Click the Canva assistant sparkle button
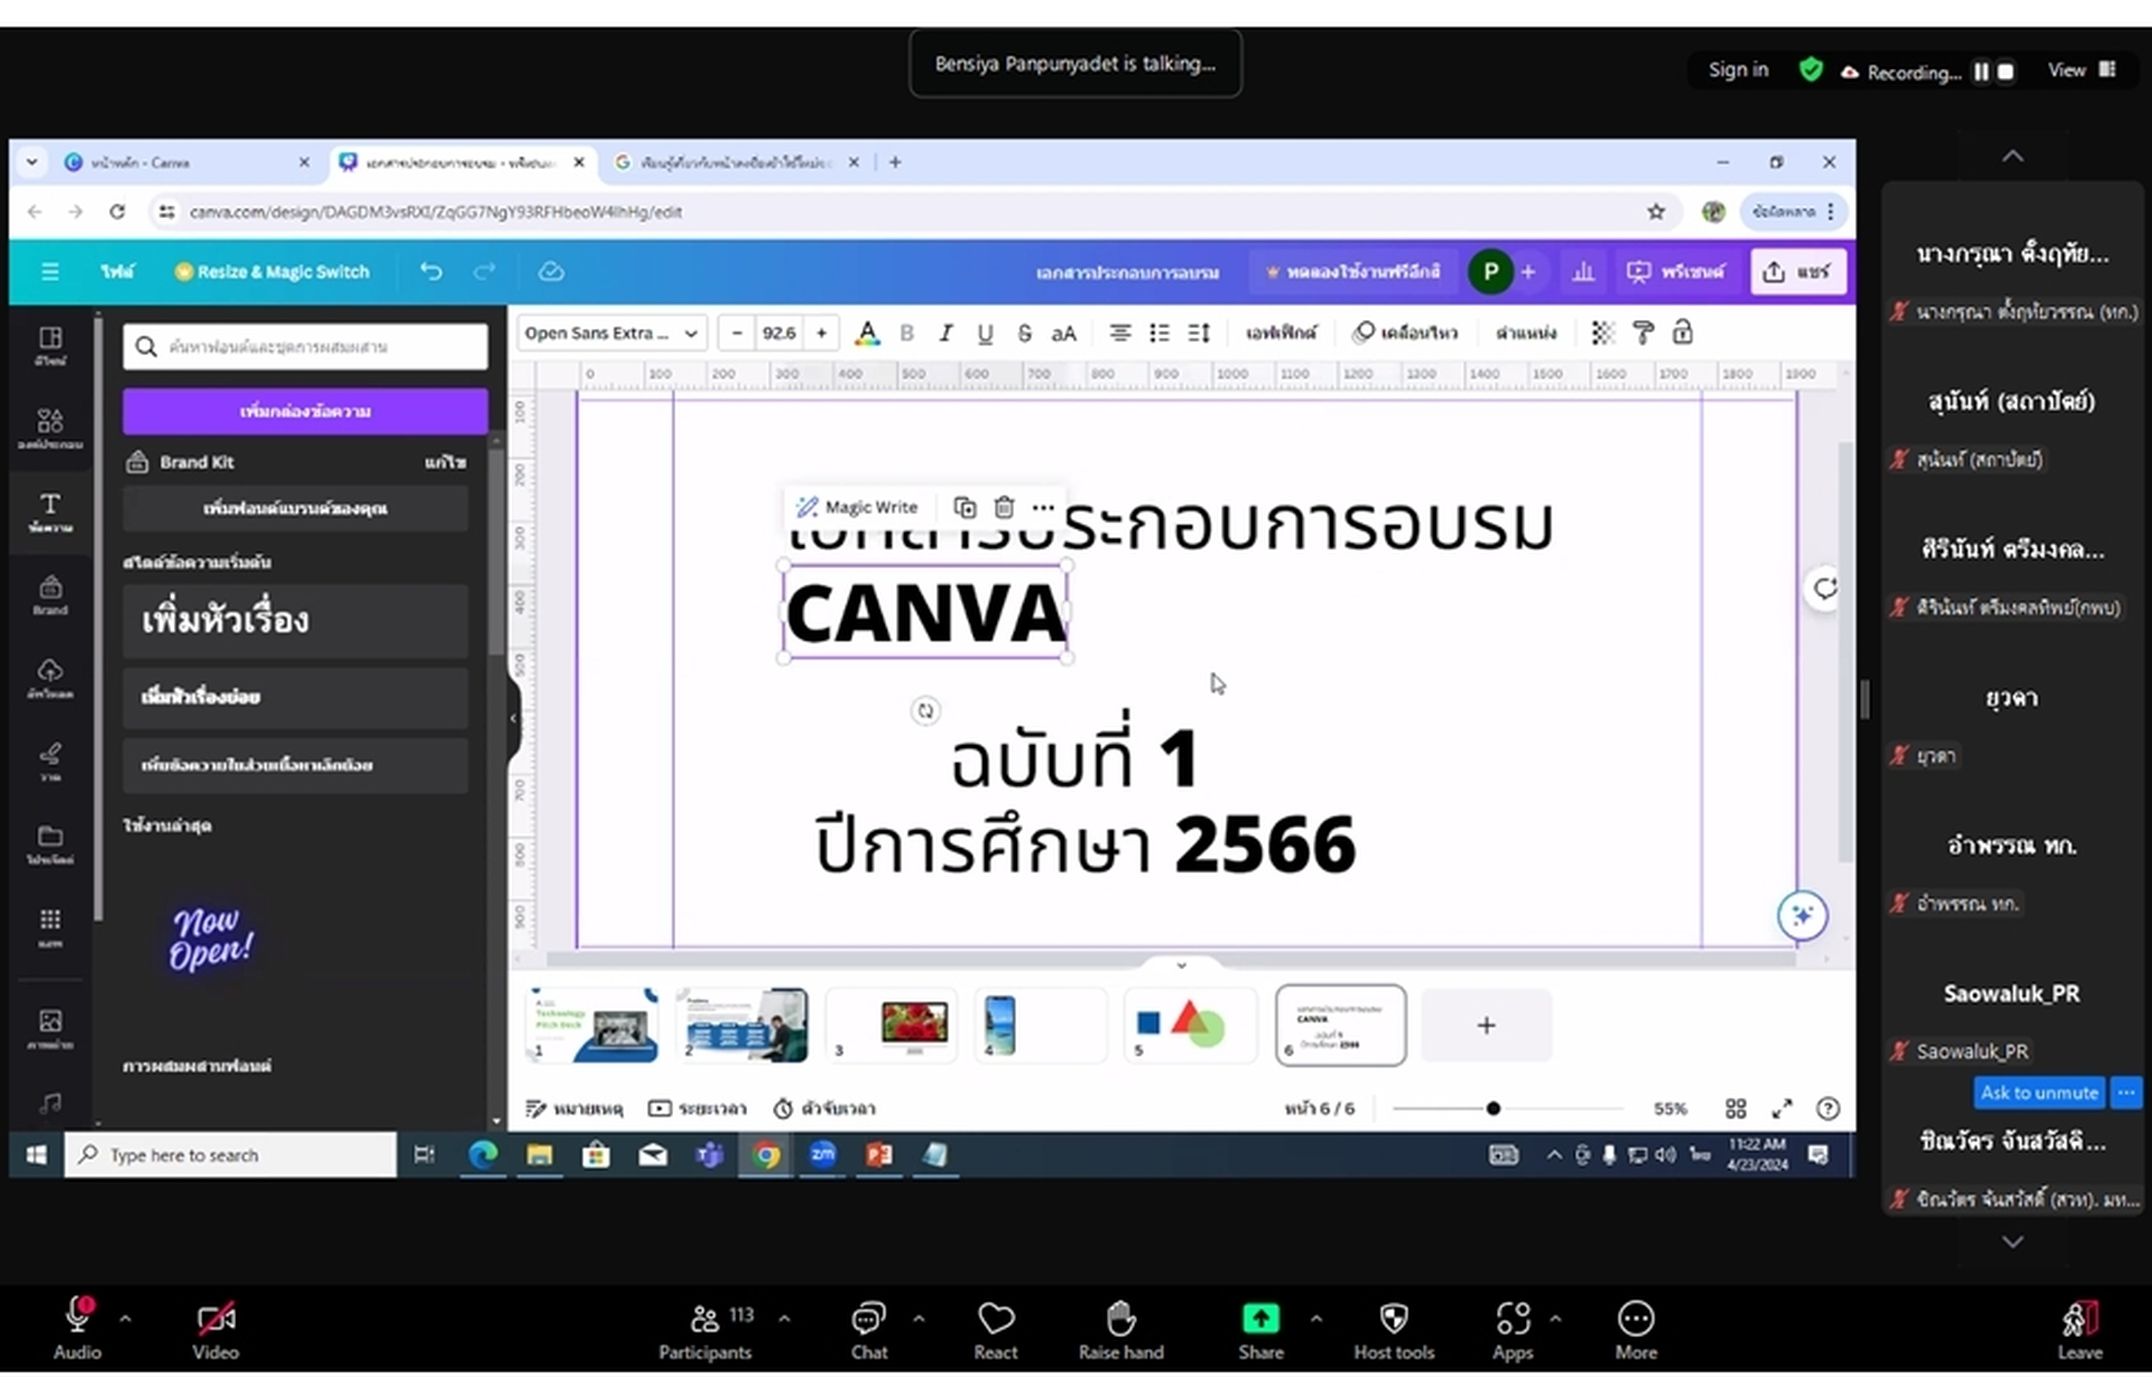The width and height of the screenshot is (2152, 1399). [x=1802, y=915]
